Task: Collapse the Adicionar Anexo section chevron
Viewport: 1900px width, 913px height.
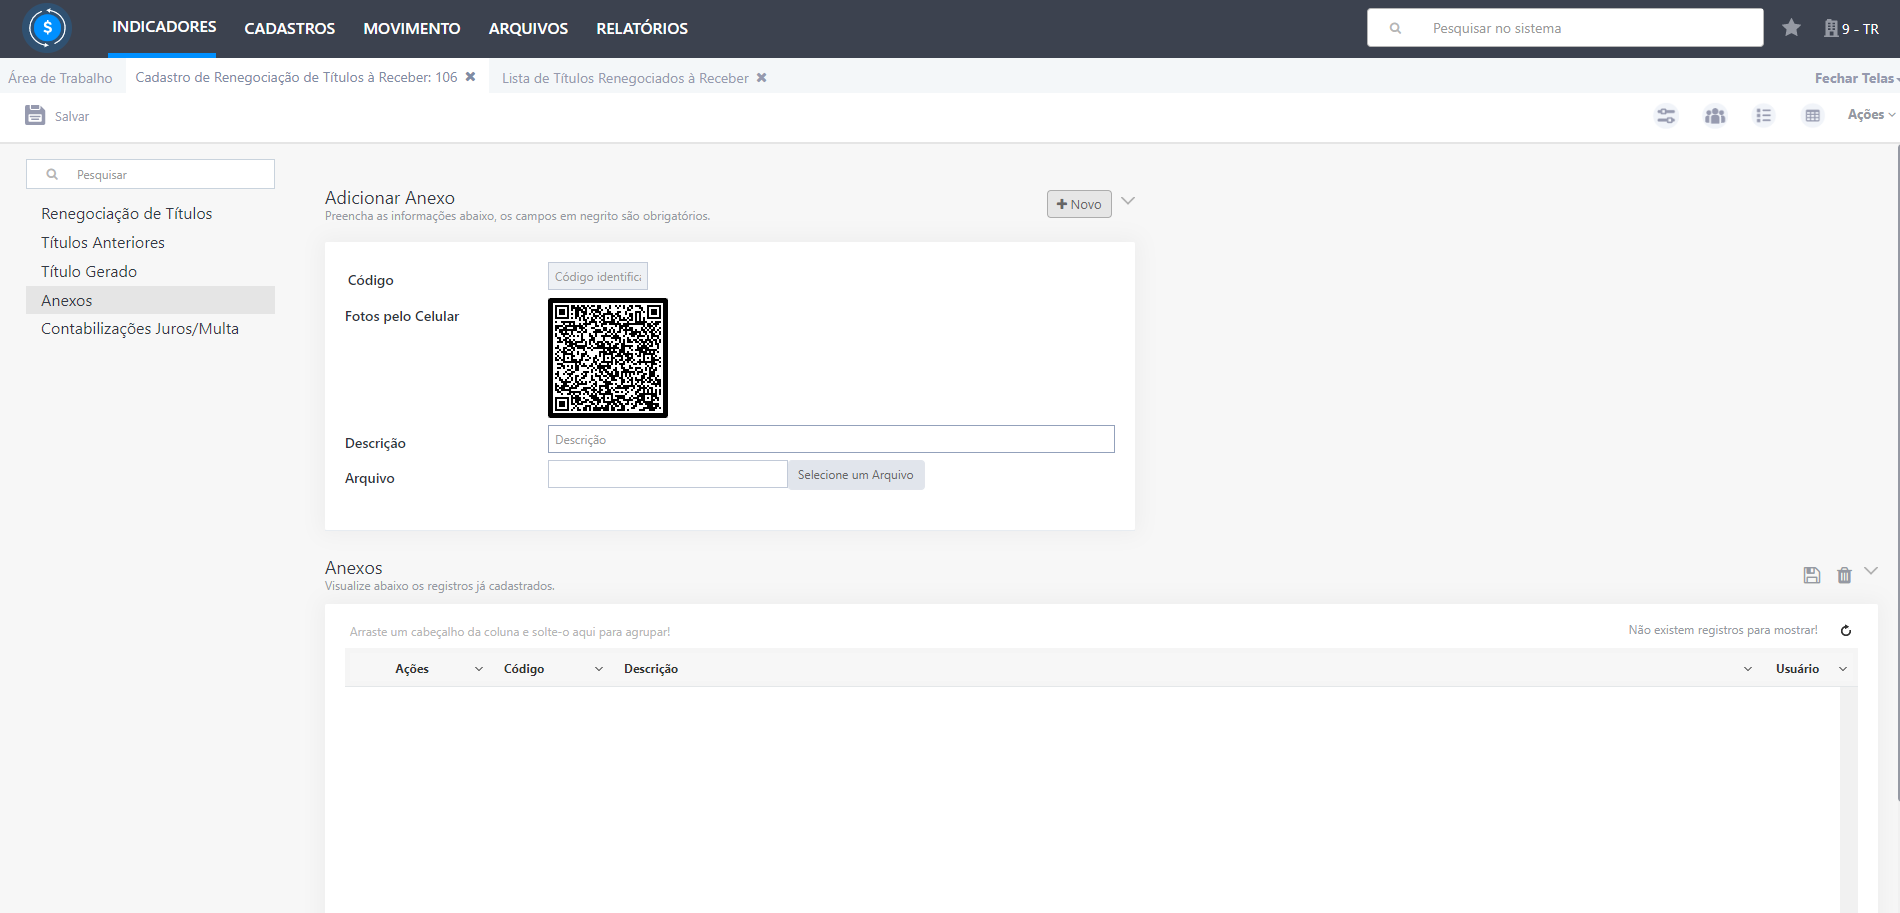Action: [1128, 201]
